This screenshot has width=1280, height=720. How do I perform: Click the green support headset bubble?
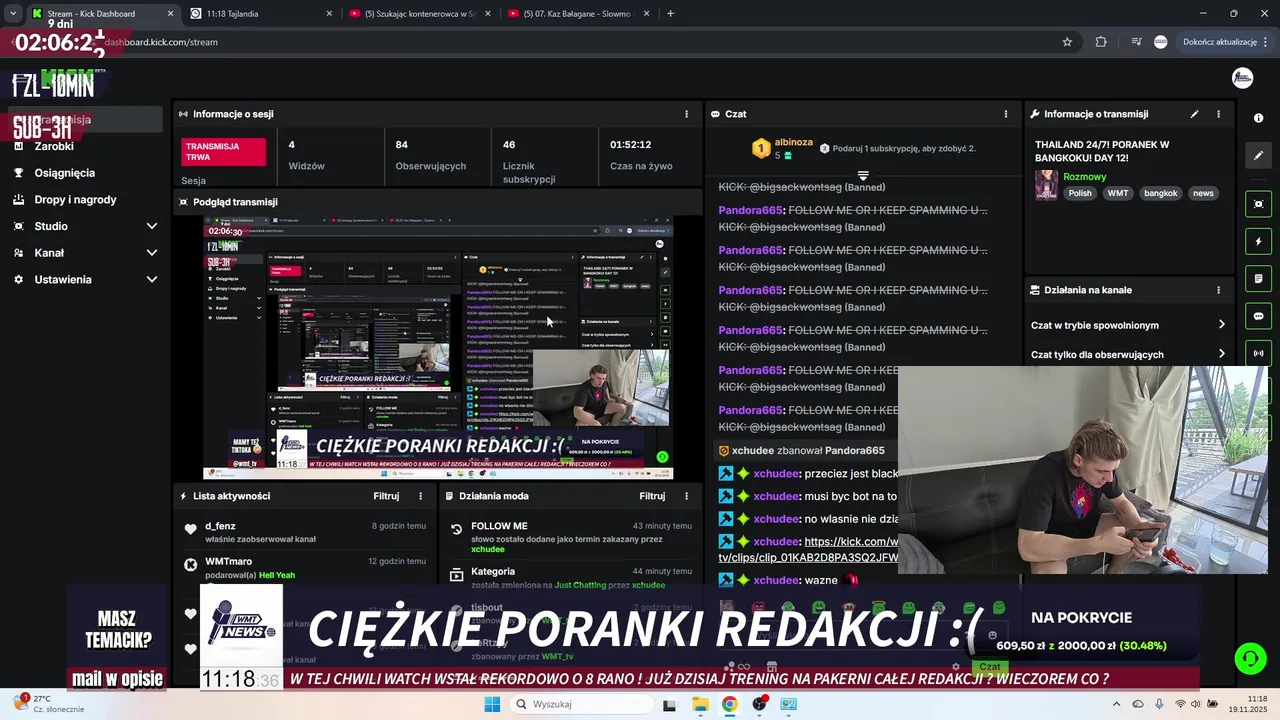(1250, 658)
